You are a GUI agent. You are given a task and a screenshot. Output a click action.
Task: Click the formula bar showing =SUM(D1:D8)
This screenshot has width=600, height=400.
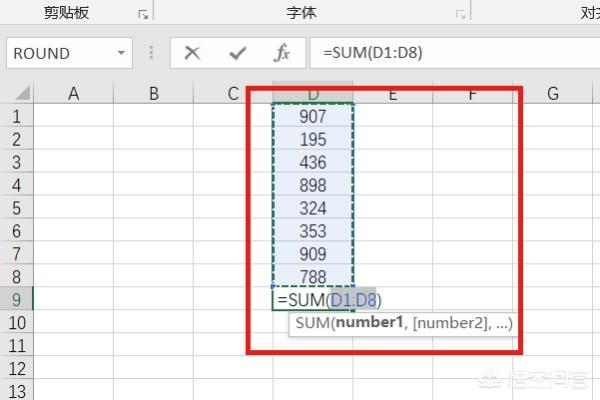coord(455,53)
